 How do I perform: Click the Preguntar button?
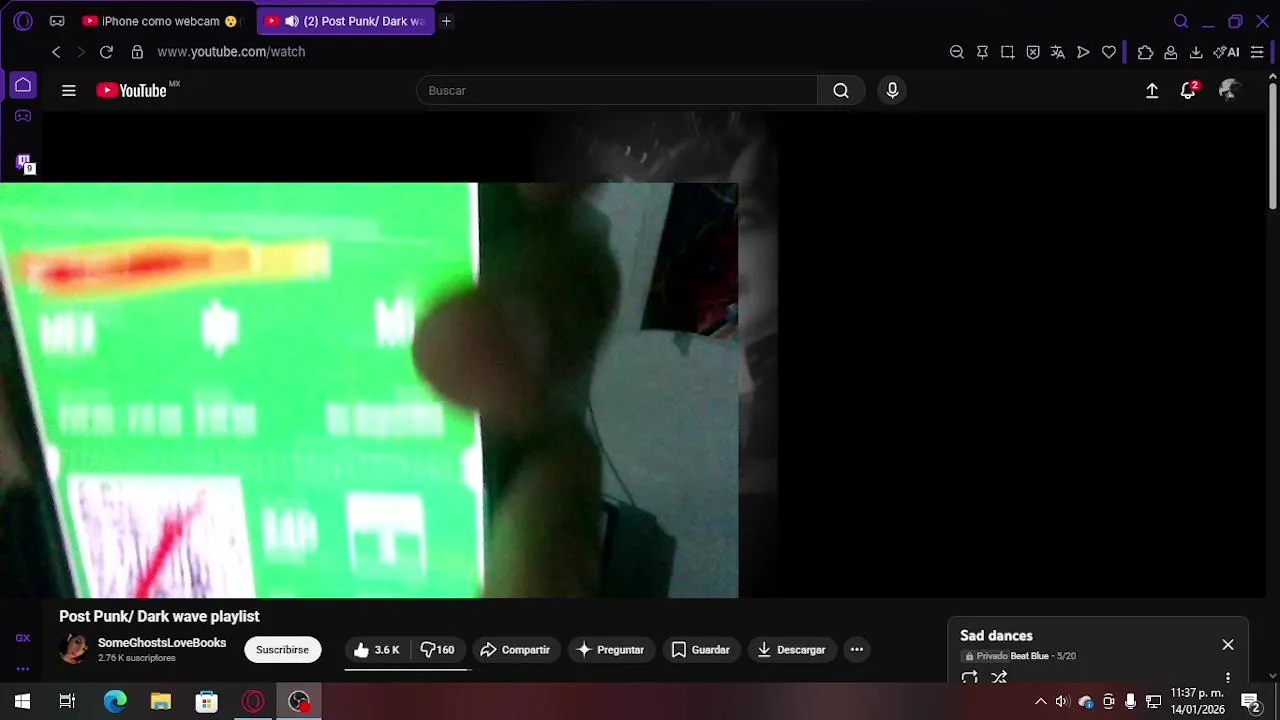click(x=611, y=650)
